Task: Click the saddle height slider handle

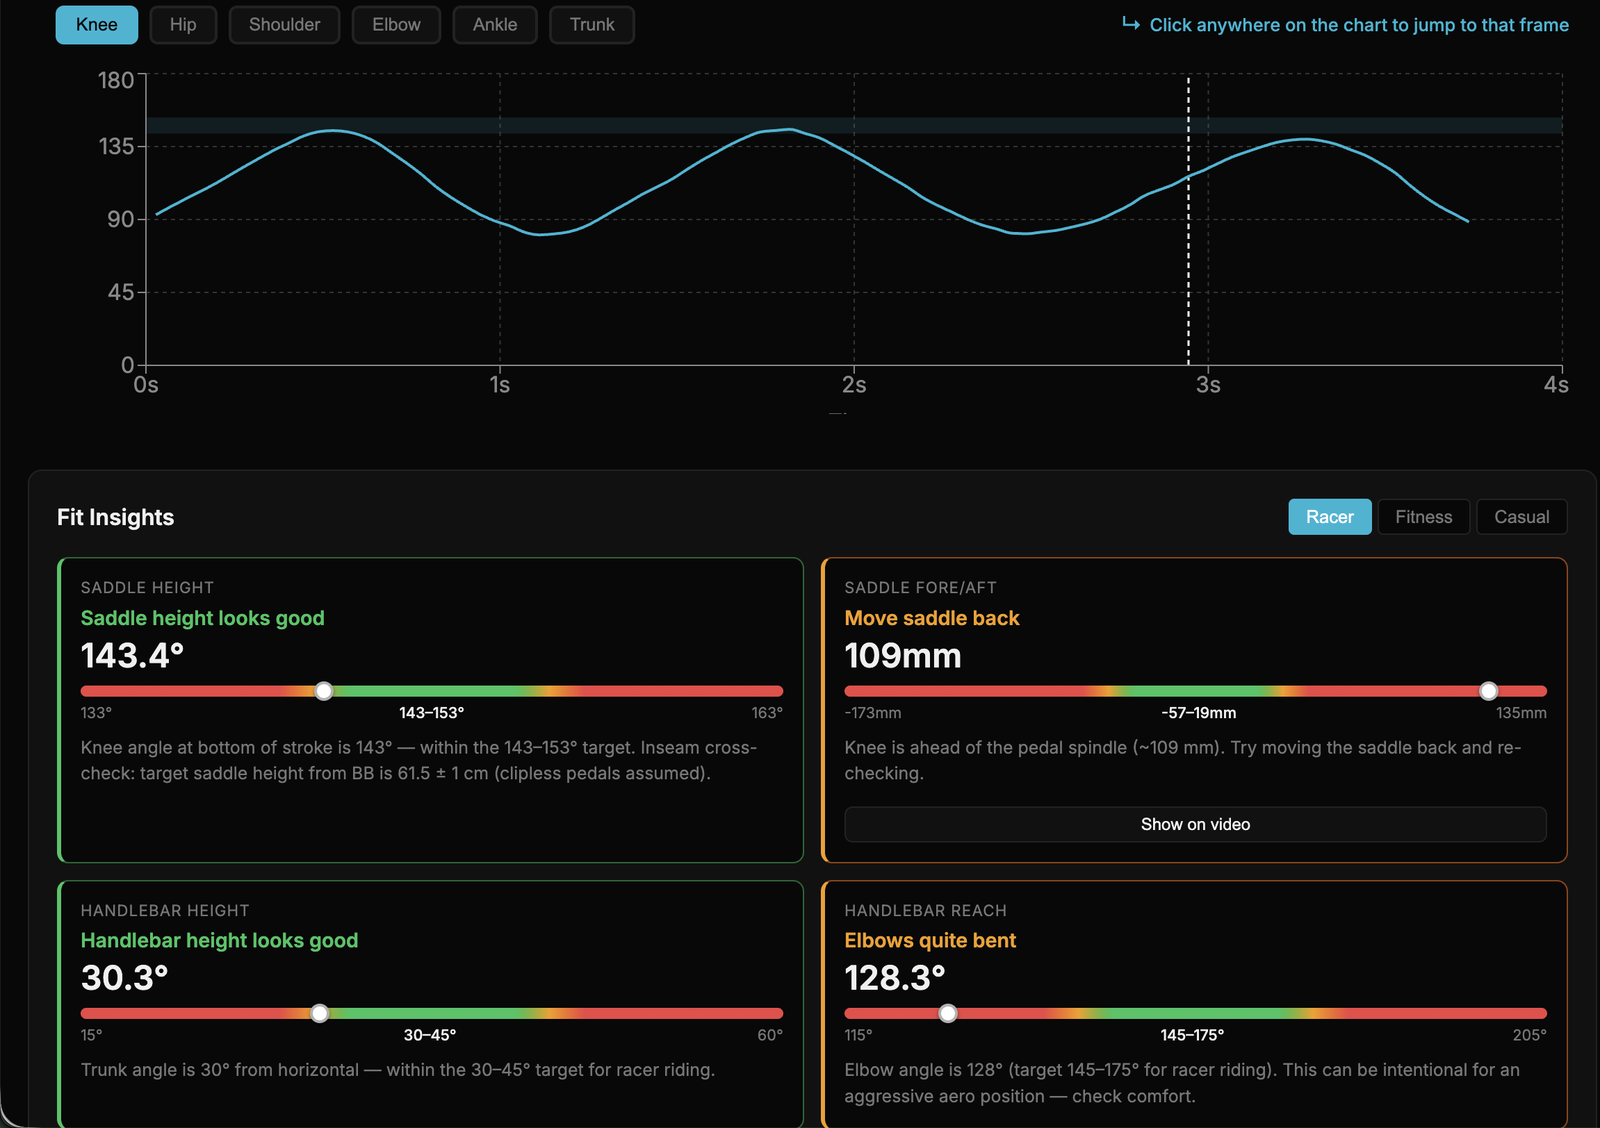Action: (323, 691)
